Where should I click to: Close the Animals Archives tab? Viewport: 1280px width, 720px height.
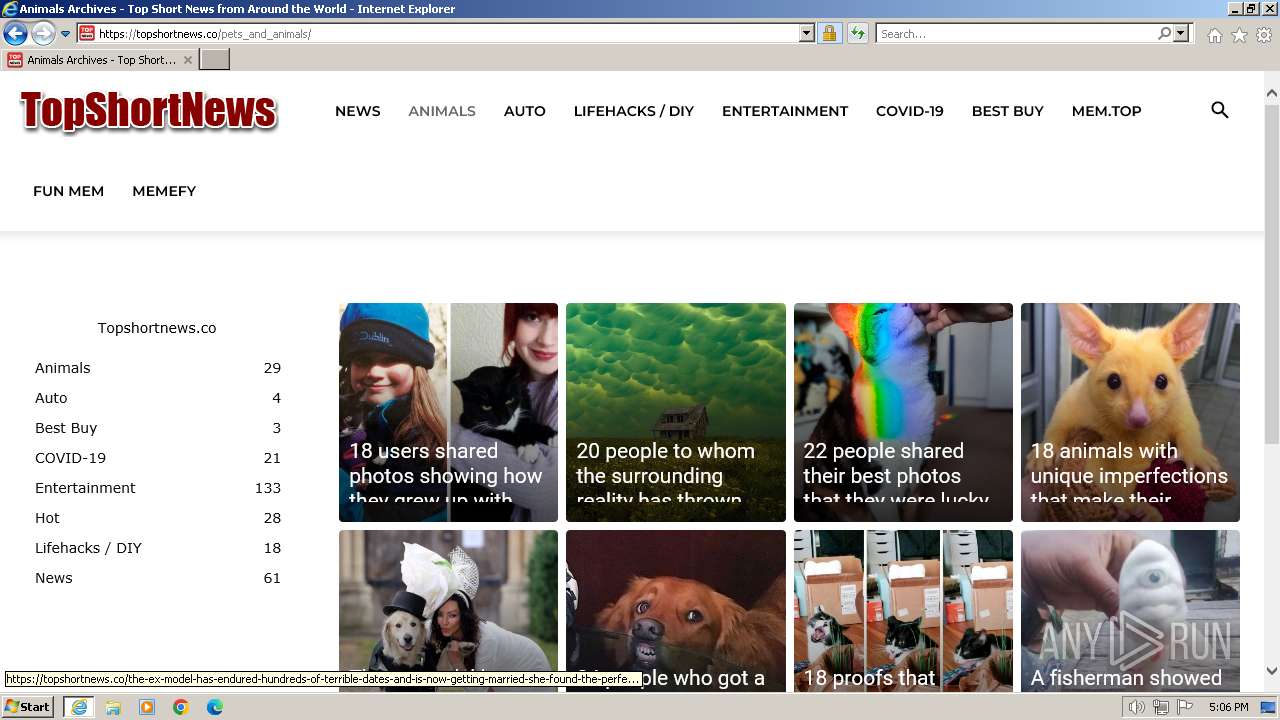(x=187, y=60)
